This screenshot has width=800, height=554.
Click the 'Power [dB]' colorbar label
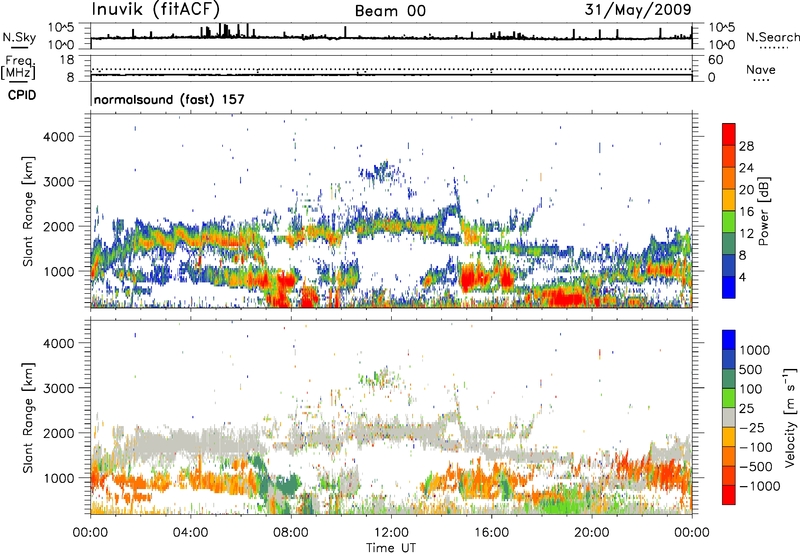763,211
